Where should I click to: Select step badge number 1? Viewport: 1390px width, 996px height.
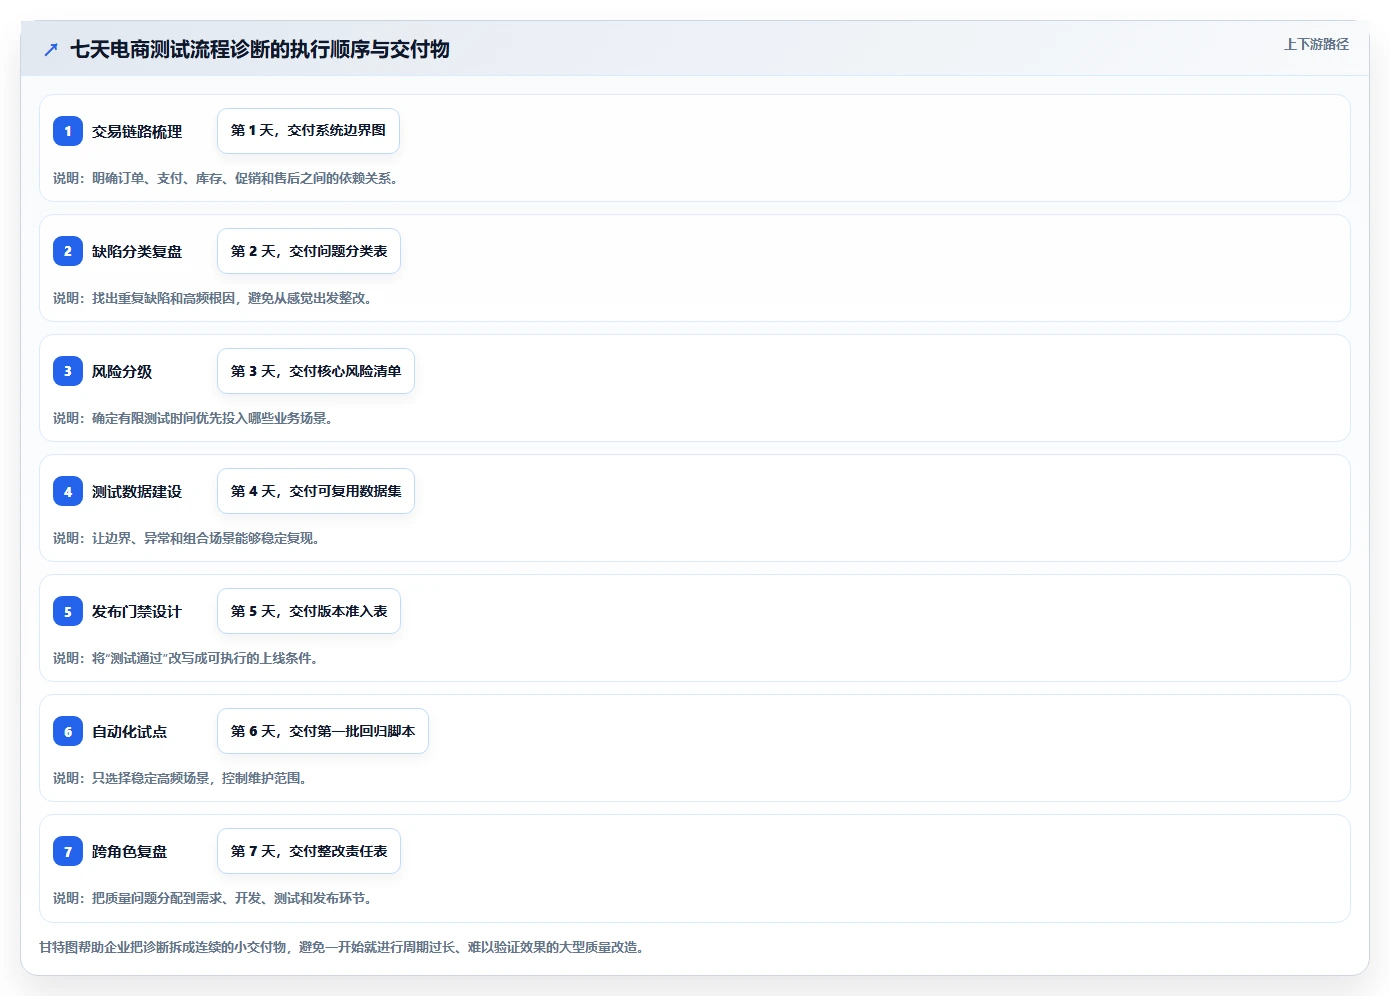point(68,131)
